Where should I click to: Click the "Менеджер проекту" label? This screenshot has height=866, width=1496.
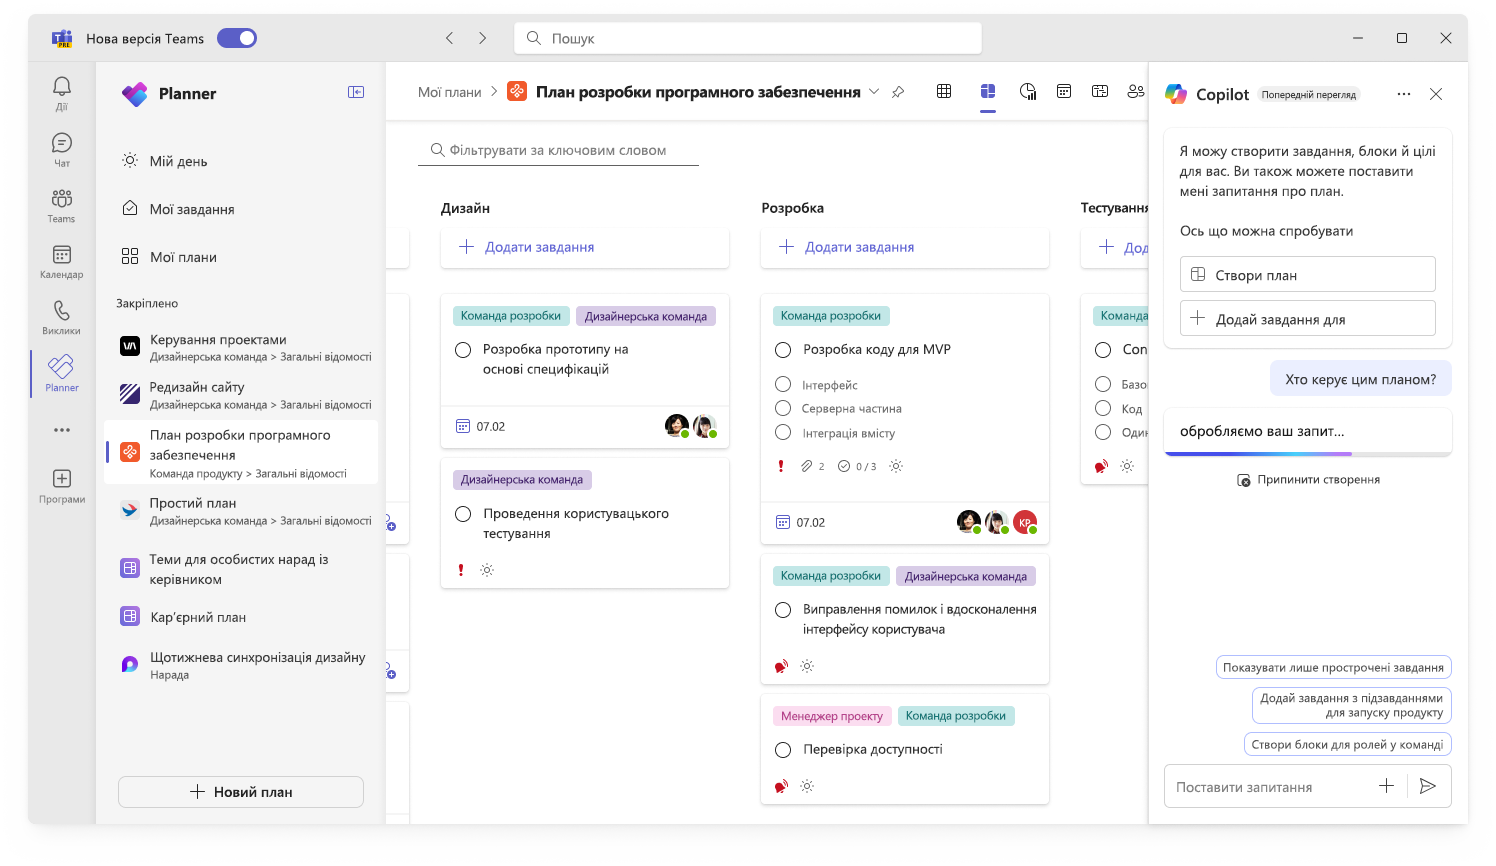(832, 716)
